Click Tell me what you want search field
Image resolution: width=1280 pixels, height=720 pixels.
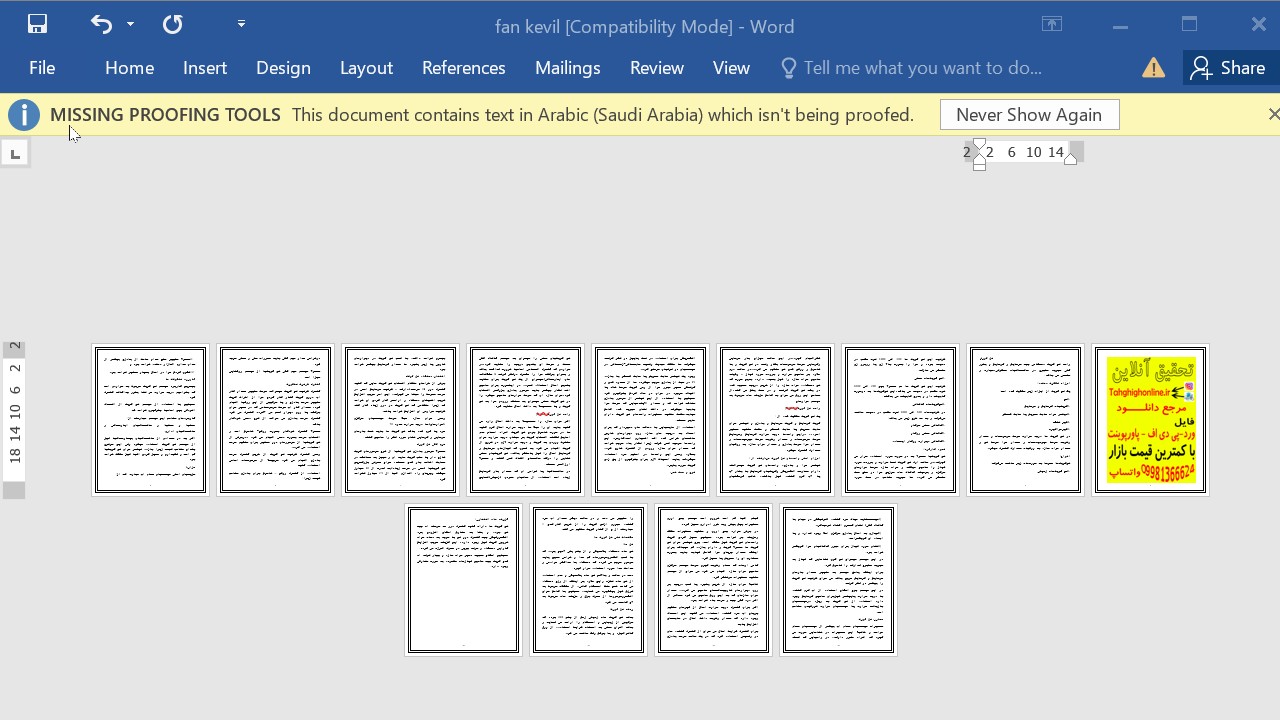point(922,68)
